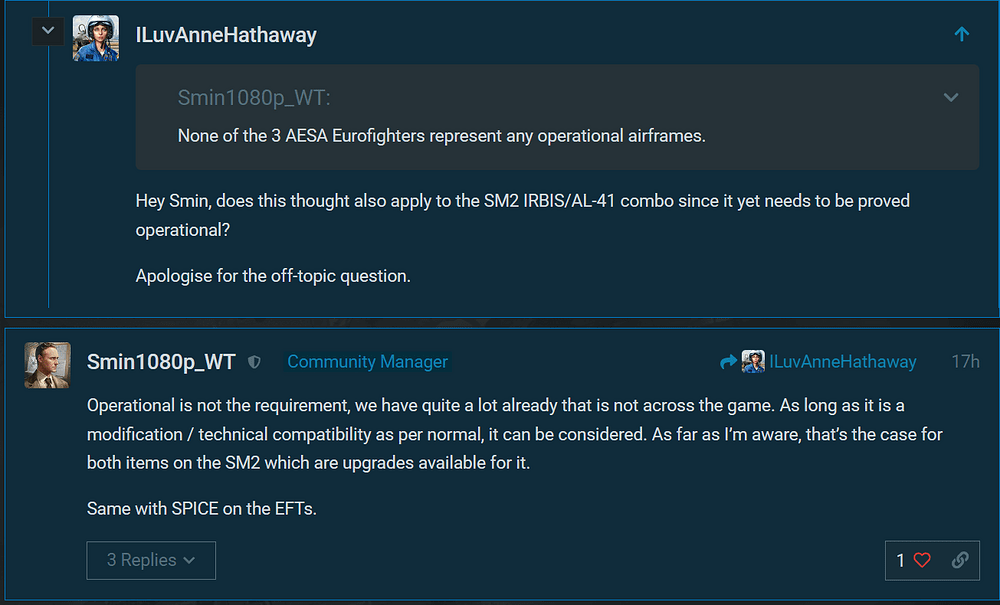1000x605 pixels.
Task: Collapse the embedded reply with the top-left chevron
Action: (x=48, y=31)
